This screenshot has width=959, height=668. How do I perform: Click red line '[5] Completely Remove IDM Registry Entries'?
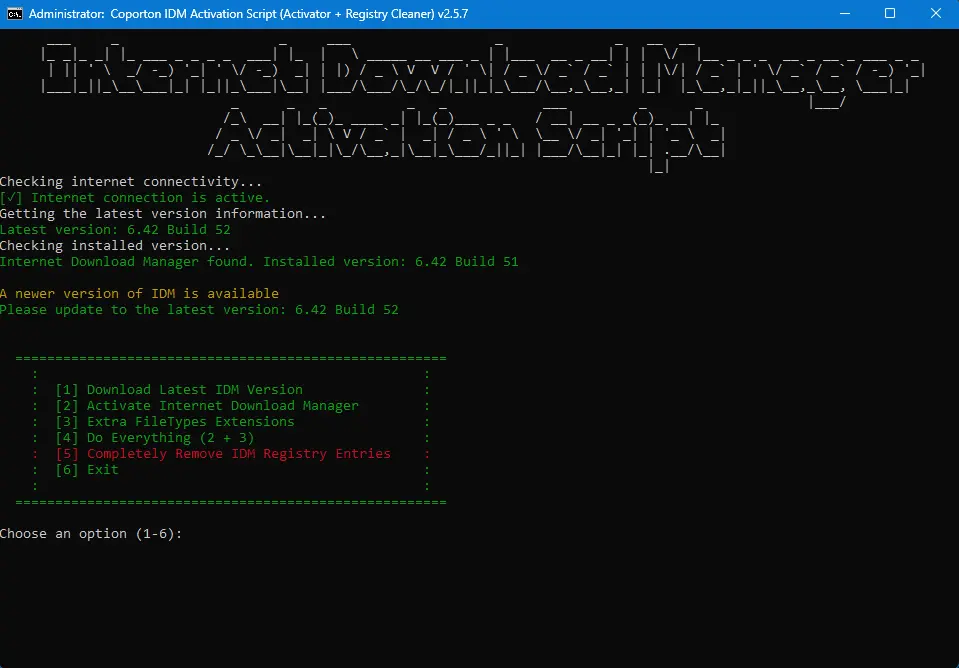(223, 453)
